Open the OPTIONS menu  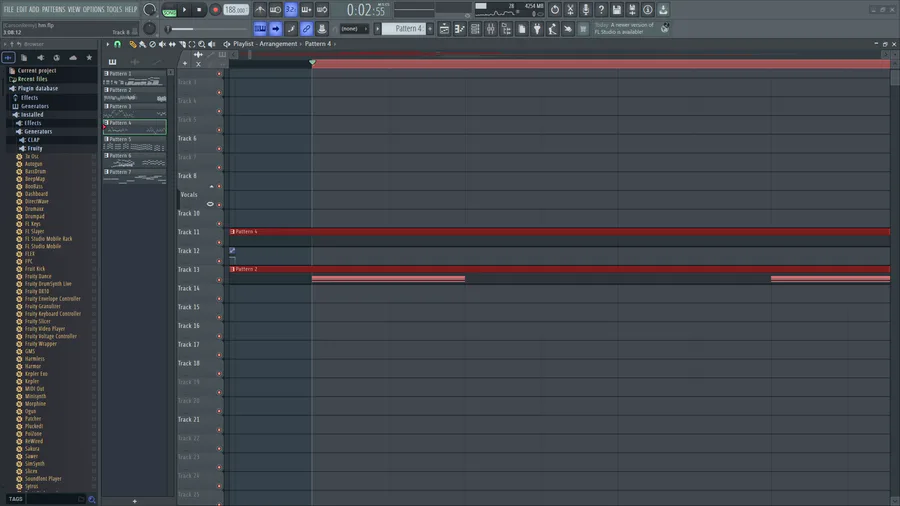94,9
